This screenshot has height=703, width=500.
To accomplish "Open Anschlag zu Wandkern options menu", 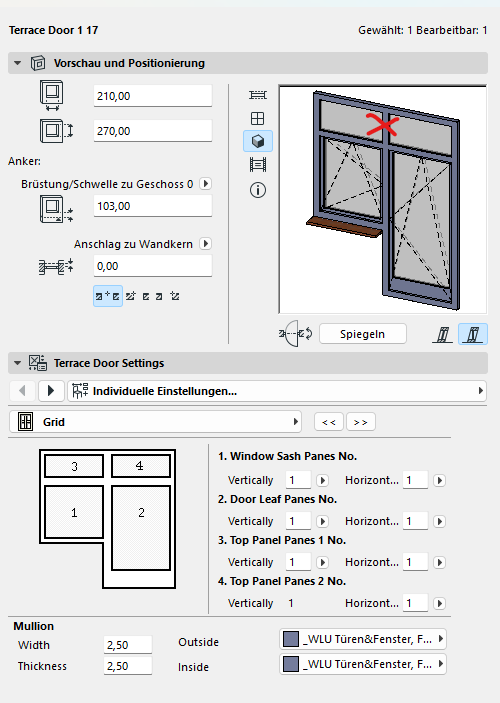I will click(x=206, y=243).
